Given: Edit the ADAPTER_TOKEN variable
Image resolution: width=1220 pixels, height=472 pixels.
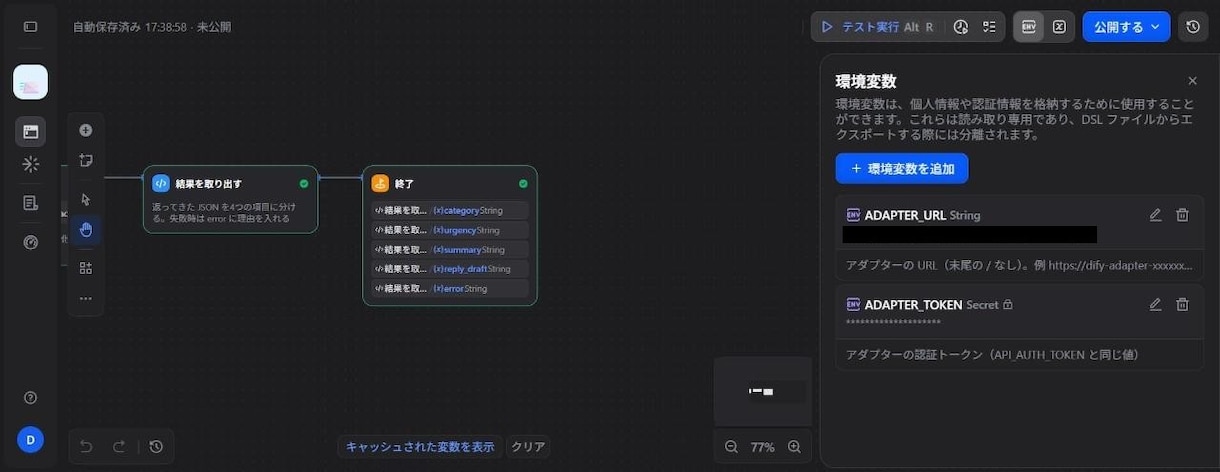Looking at the screenshot, I should point(1155,304).
